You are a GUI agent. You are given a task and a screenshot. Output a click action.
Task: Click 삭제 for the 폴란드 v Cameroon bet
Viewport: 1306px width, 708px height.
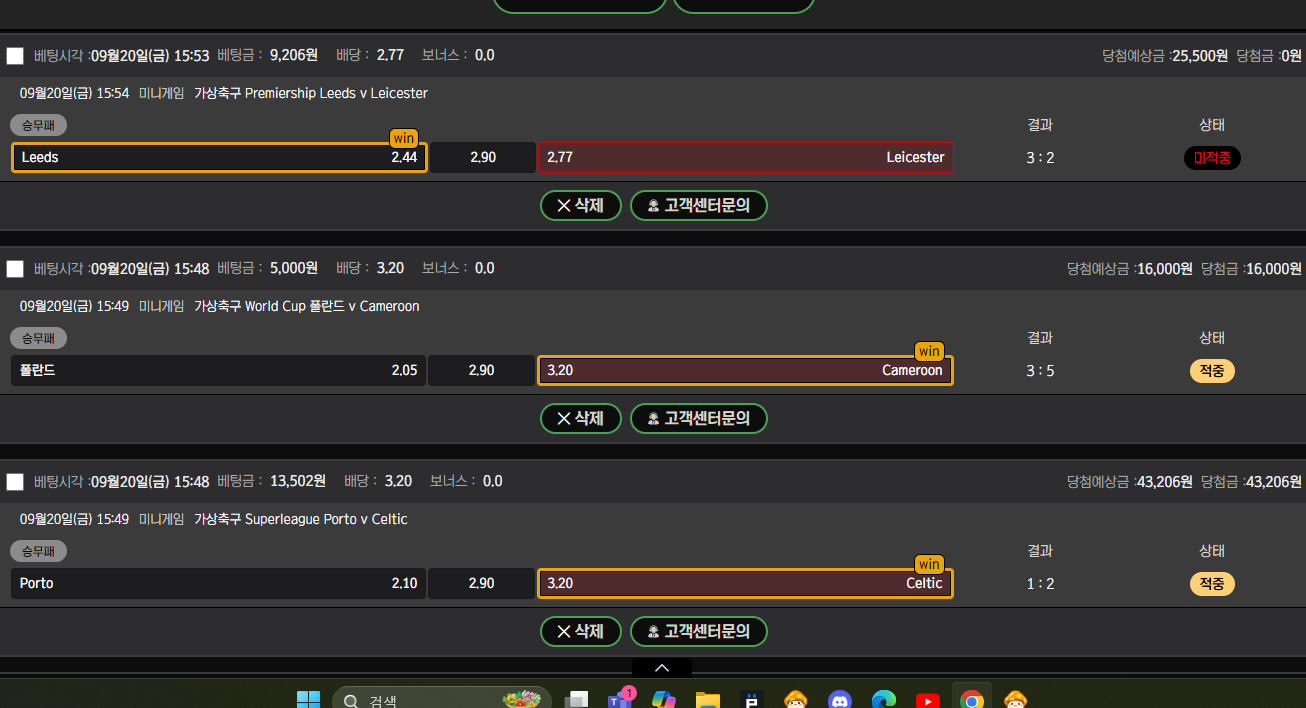pos(580,419)
